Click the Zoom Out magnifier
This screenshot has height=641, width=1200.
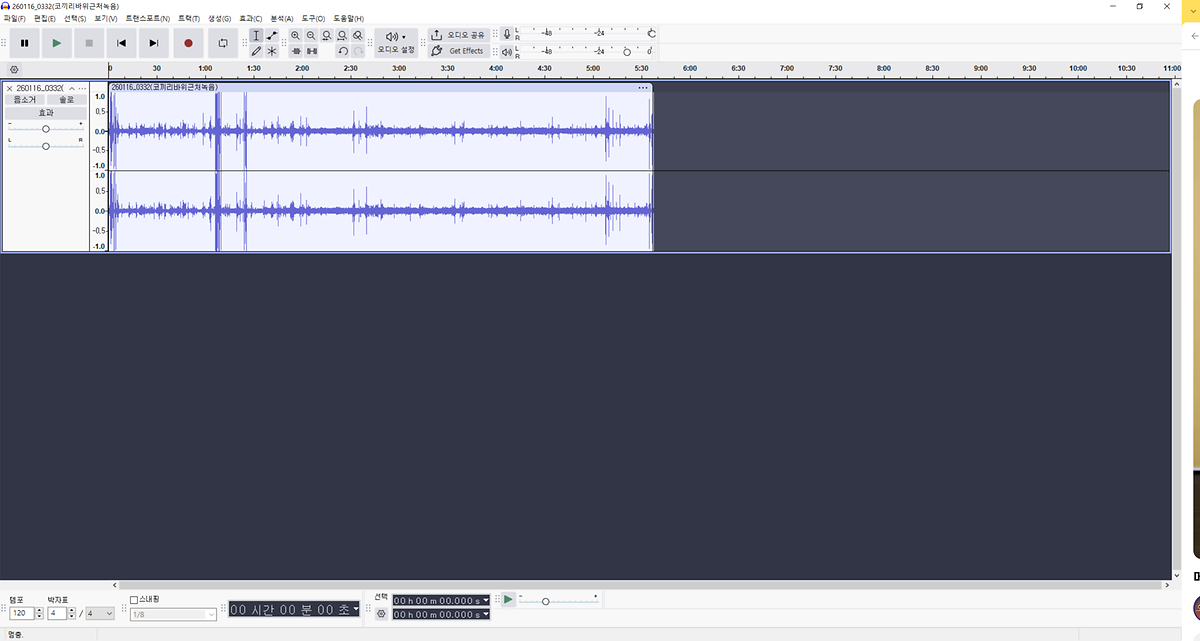311,36
